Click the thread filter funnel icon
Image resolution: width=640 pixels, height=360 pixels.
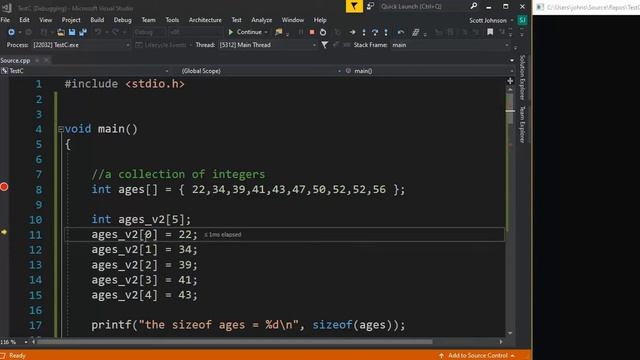324,45
